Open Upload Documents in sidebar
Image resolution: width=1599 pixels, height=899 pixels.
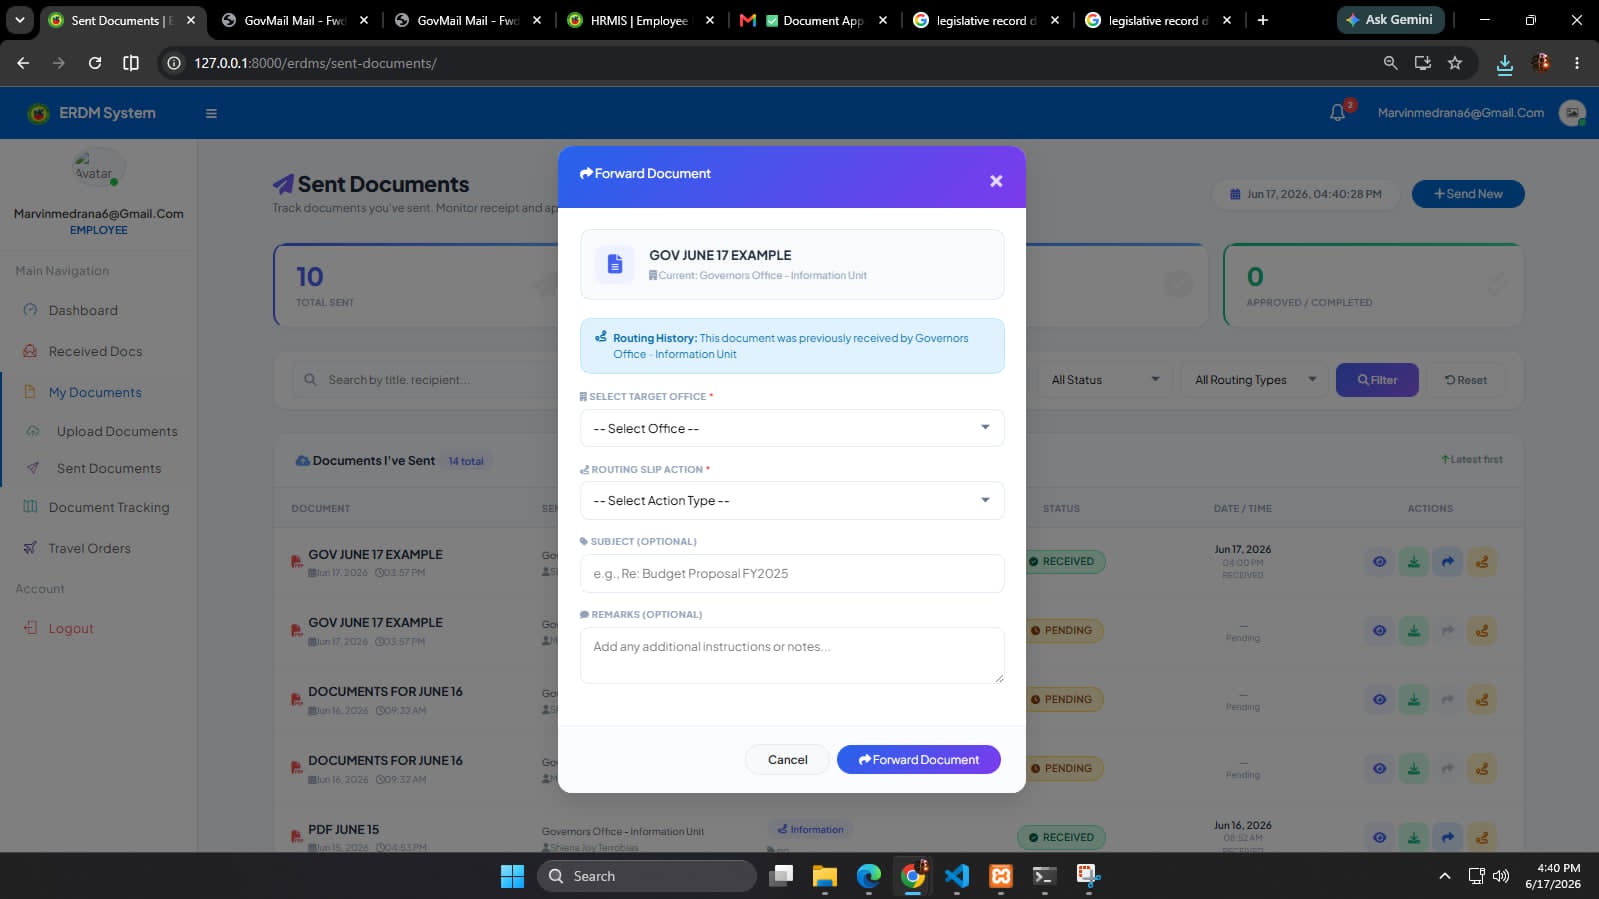click(x=117, y=431)
